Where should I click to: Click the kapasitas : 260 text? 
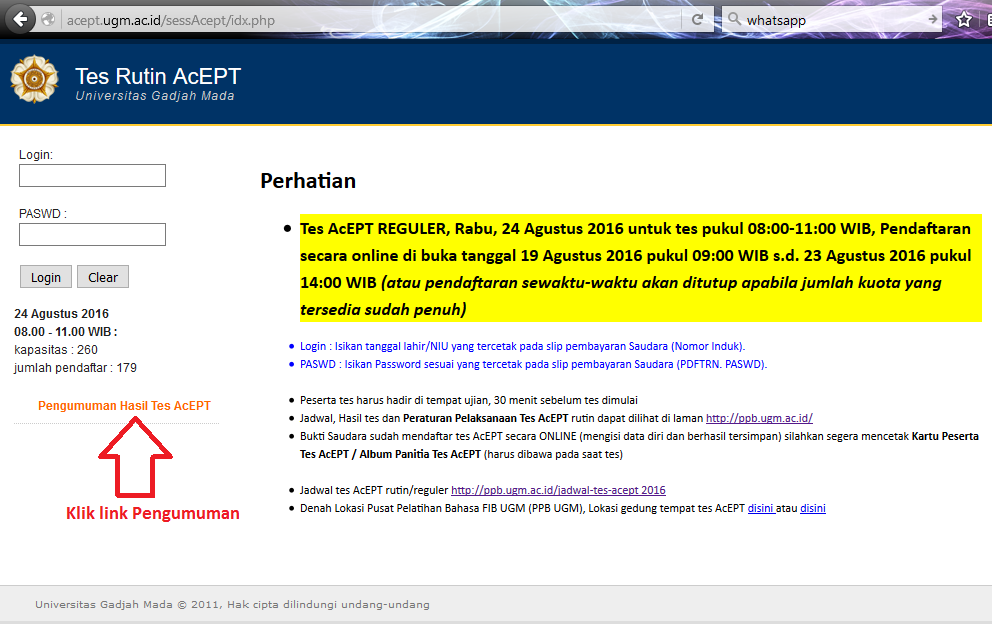coord(56,350)
